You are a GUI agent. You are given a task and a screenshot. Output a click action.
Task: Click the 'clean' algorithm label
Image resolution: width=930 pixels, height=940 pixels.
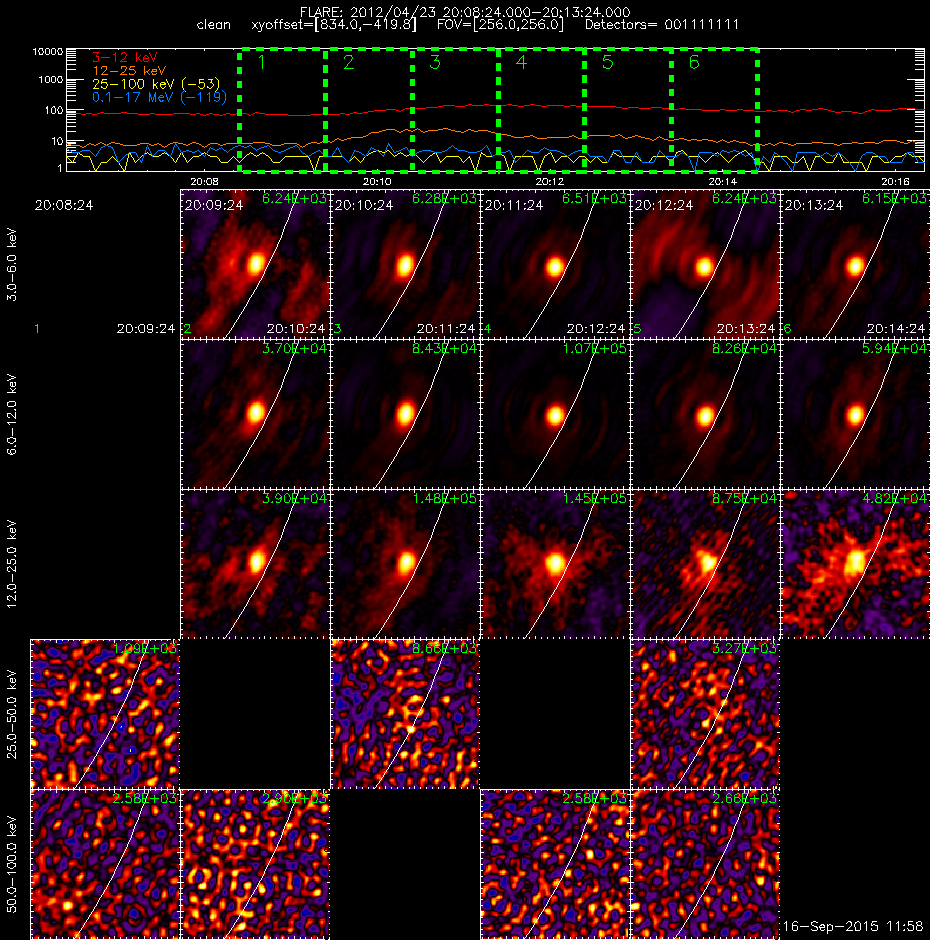tap(213, 25)
